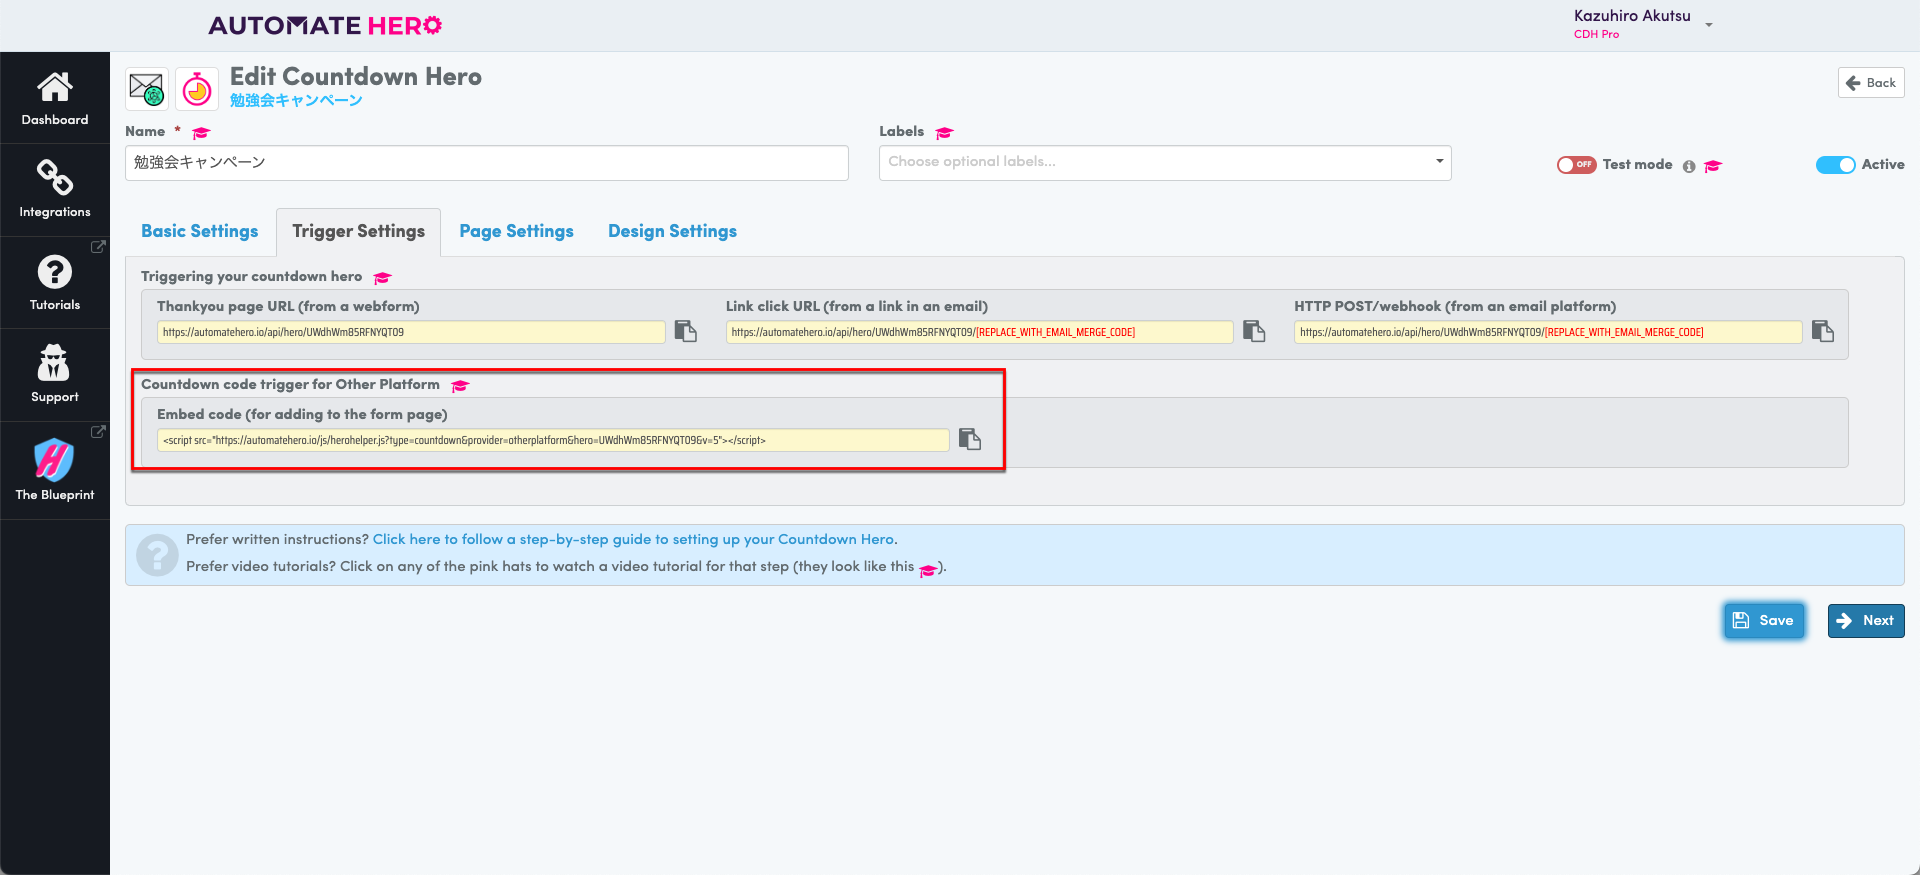Open tutorial hat for Triggering your countdown hero
The image size is (1920, 875).
click(x=382, y=278)
